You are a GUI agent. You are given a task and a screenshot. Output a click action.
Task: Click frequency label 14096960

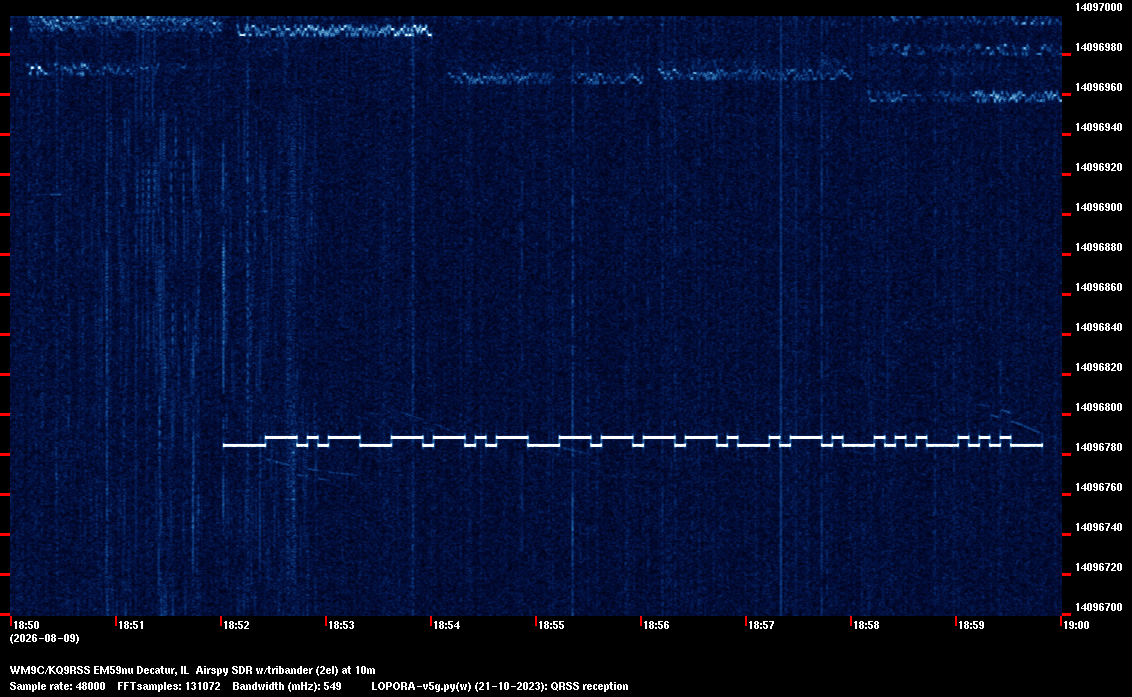point(1099,87)
